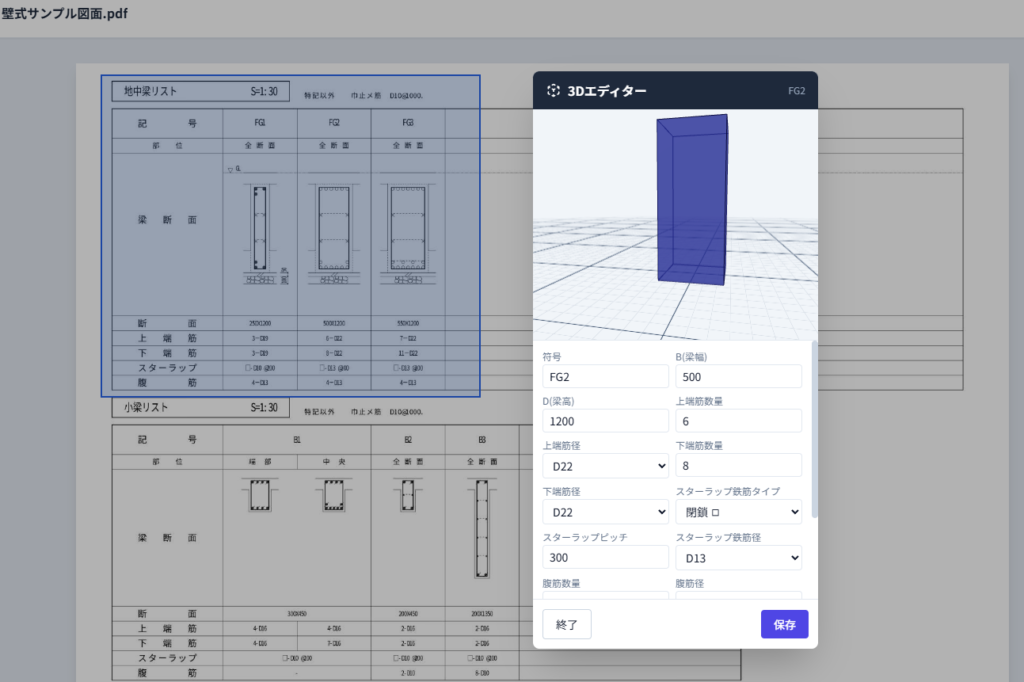Viewport: 1024px width, 682px height.
Task: Expand the スターラップ鉄筋タイプ dropdown
Action: pyautogui.click(x=738, y=511)
